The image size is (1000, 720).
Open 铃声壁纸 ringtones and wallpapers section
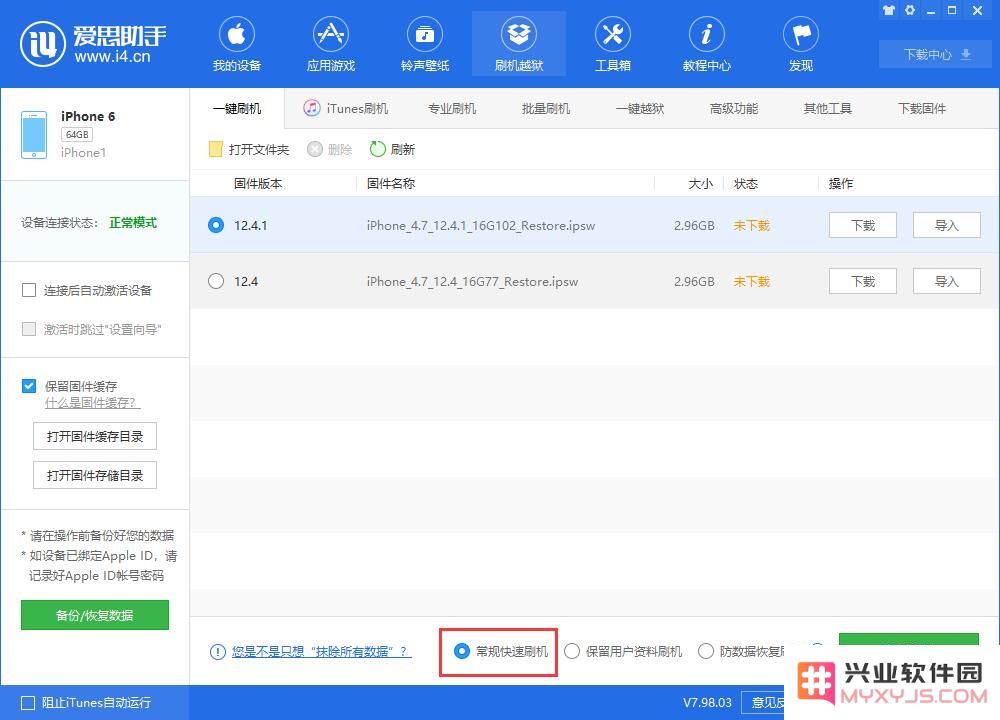(425, 43)
